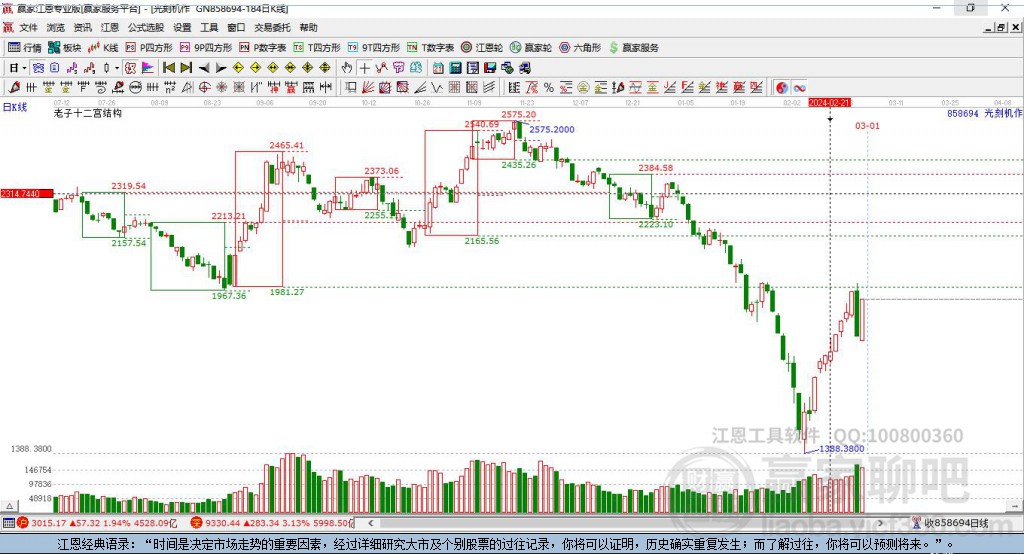This screenshot has height=554, width=1024.
Task: Click the blue butterfly pattern icon
Action: pyautogui.click(x=38, y=68)
